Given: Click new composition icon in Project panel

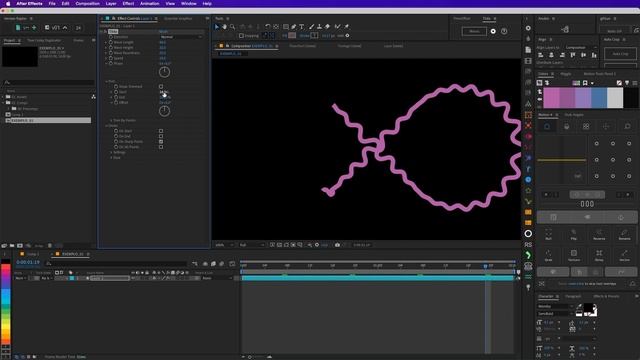Looking at the screenshot, I should click(20, 245).
